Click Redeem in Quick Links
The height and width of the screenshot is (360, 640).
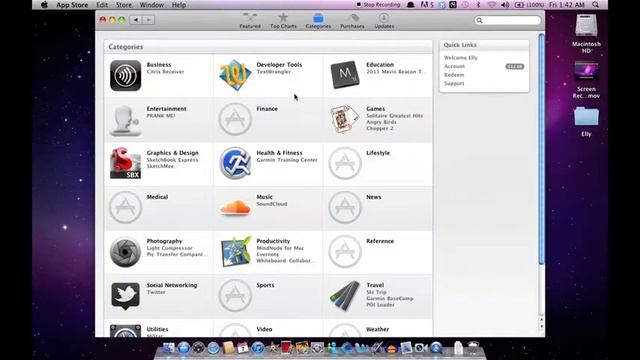pos(454,75)
